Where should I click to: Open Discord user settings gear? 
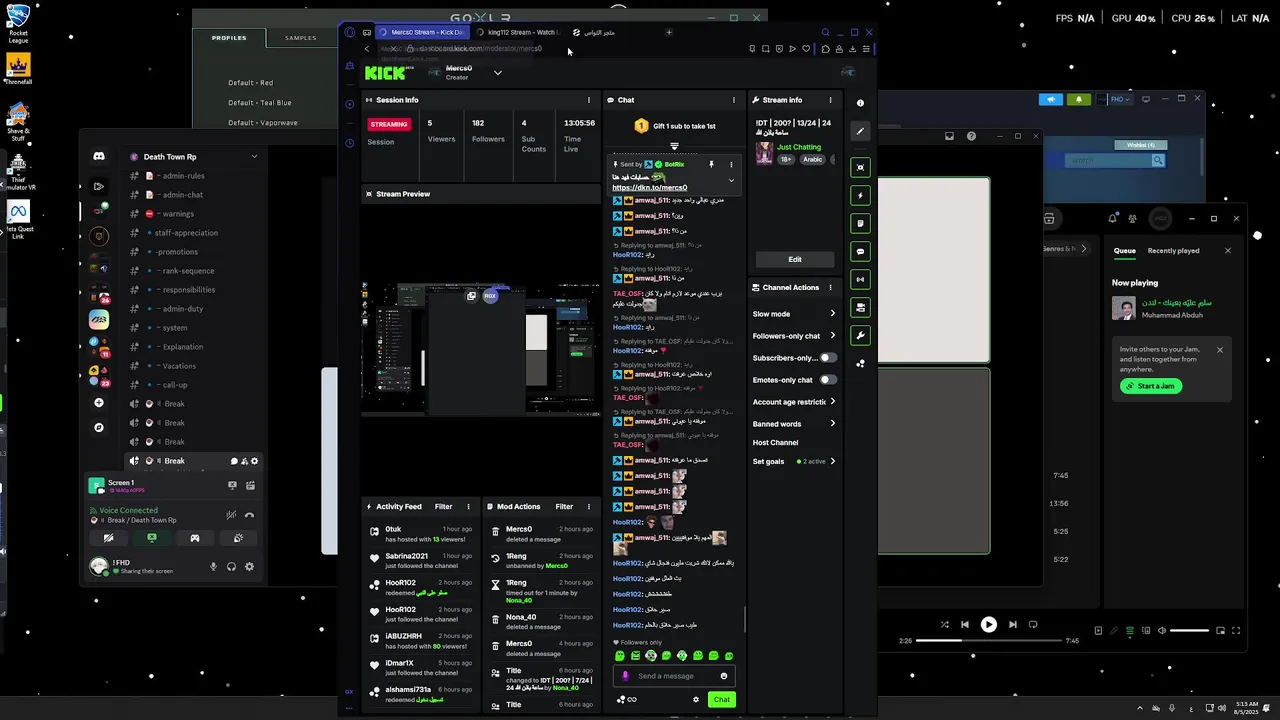[249, 567]
